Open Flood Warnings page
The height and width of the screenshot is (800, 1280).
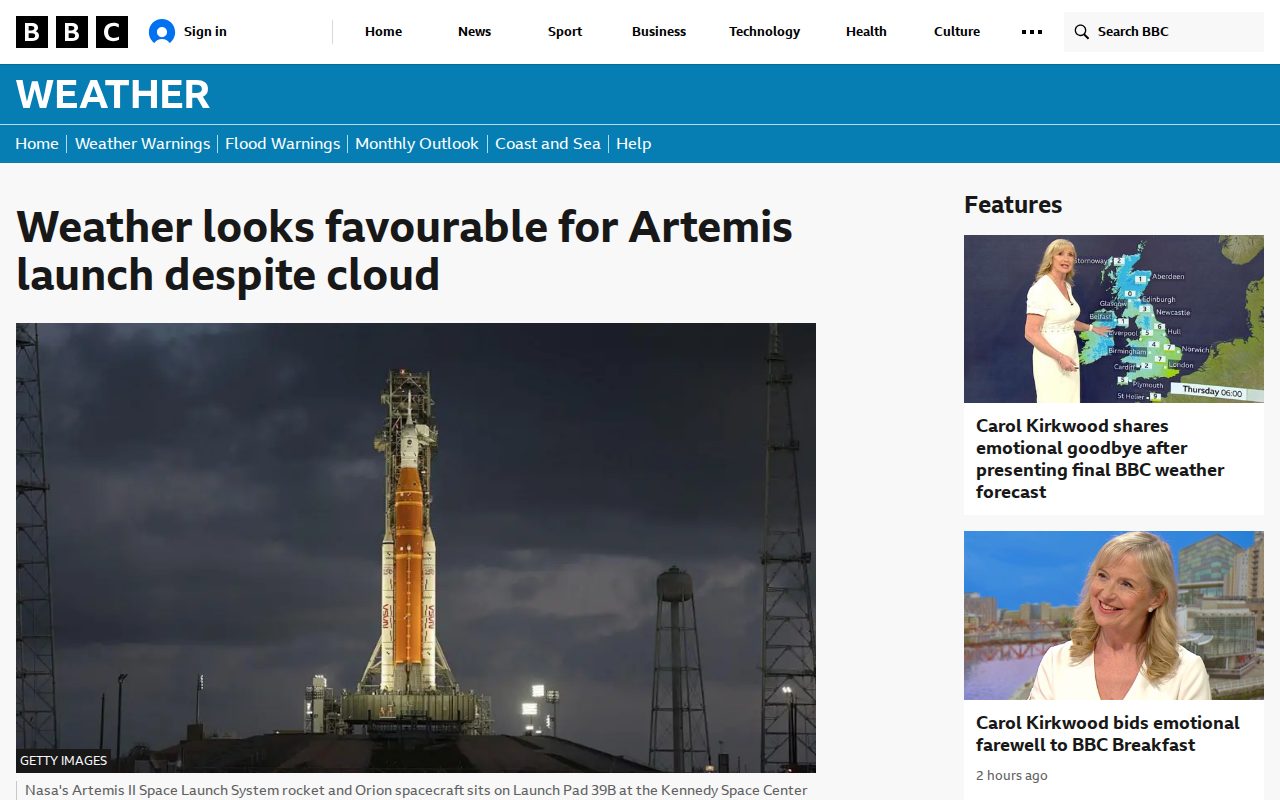(283, 144)
